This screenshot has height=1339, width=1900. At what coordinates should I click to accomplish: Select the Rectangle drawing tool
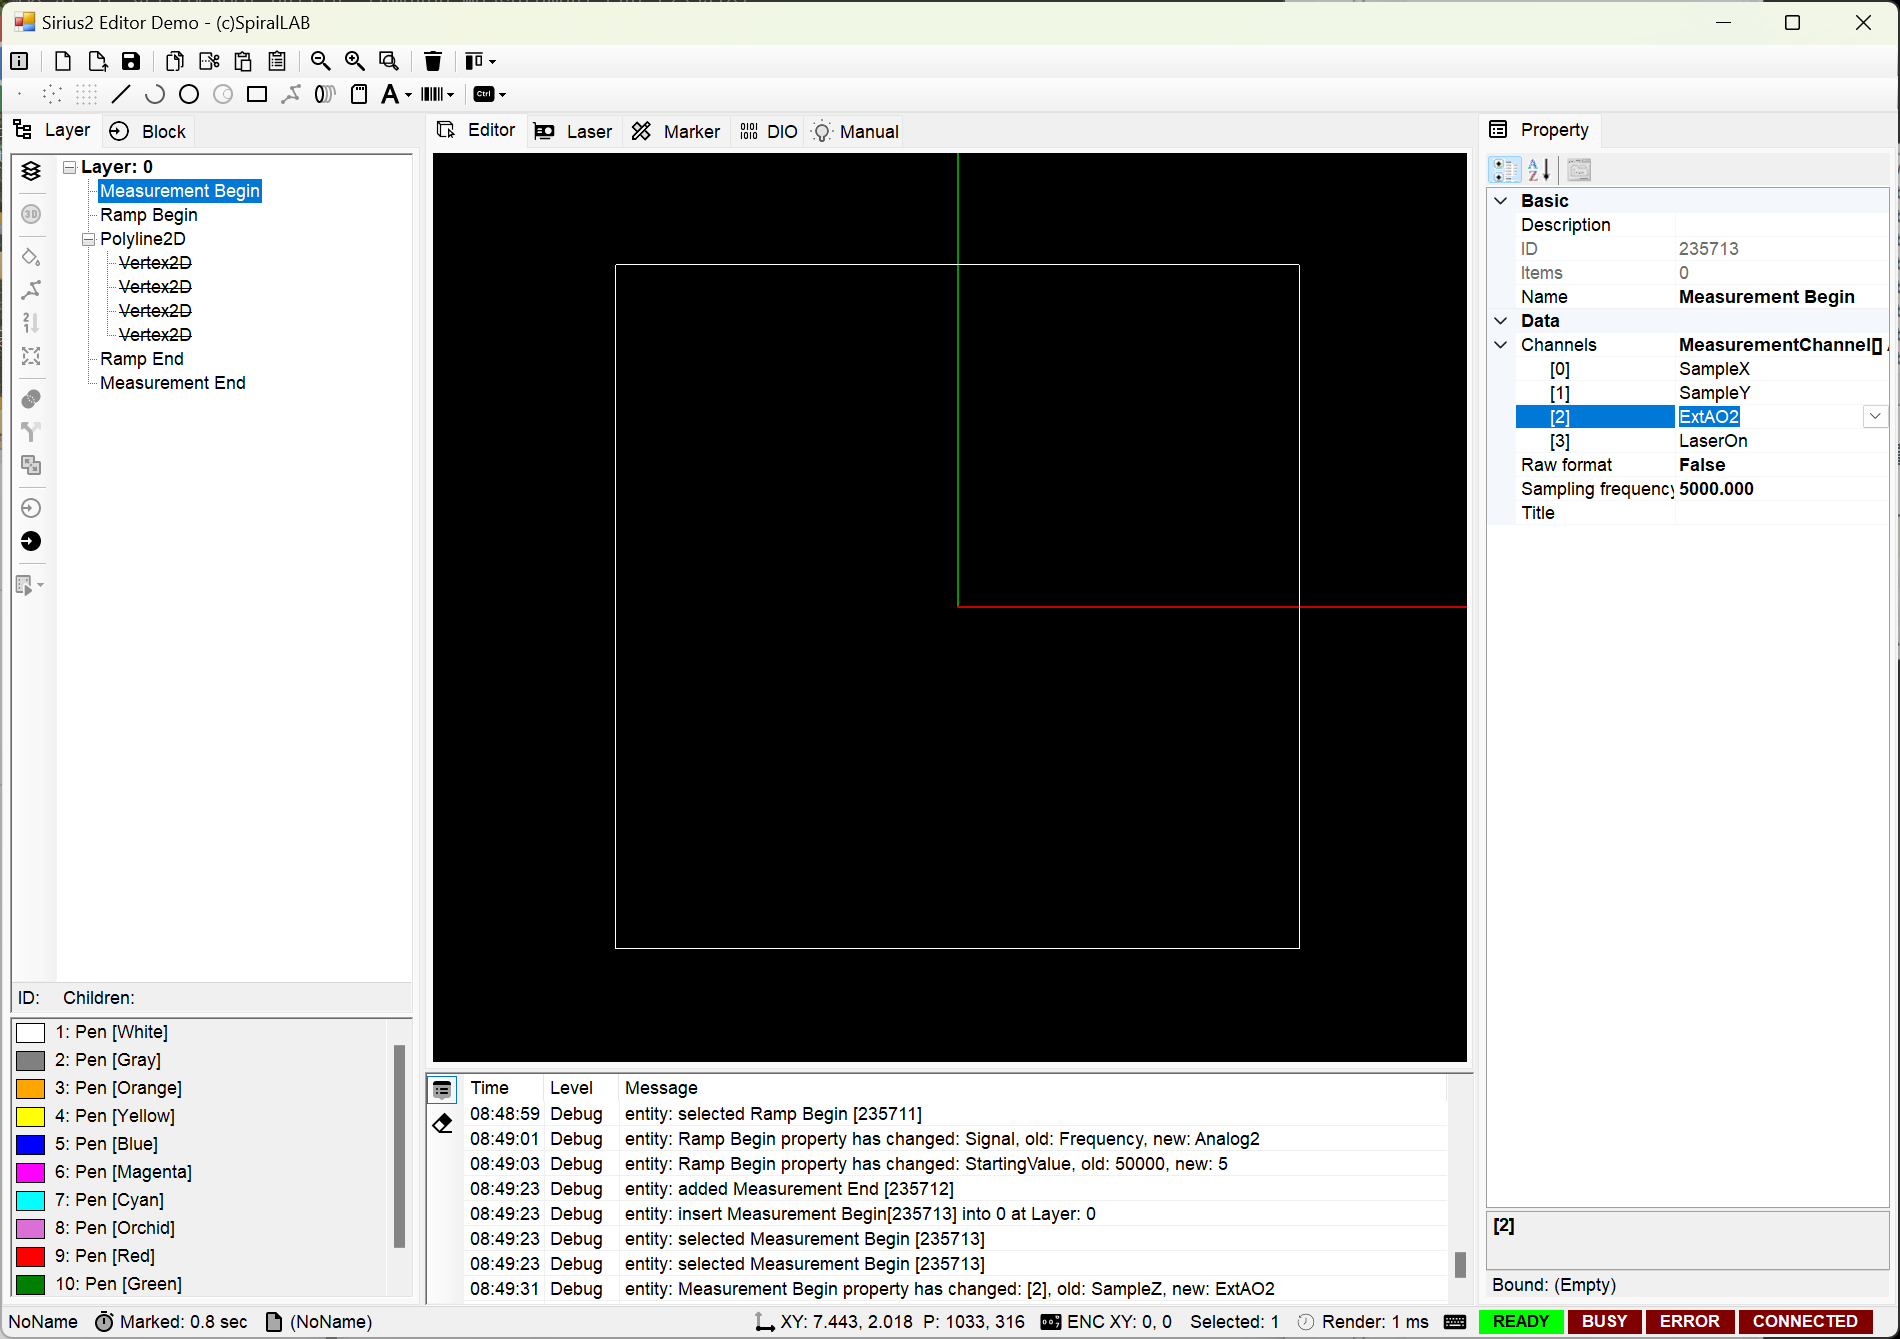pyautogui.click(x=257, y=95)
